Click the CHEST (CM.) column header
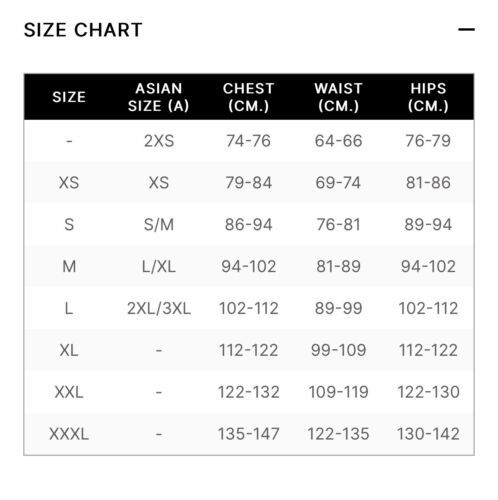The image size is (498, 500). tap(248, 97)
